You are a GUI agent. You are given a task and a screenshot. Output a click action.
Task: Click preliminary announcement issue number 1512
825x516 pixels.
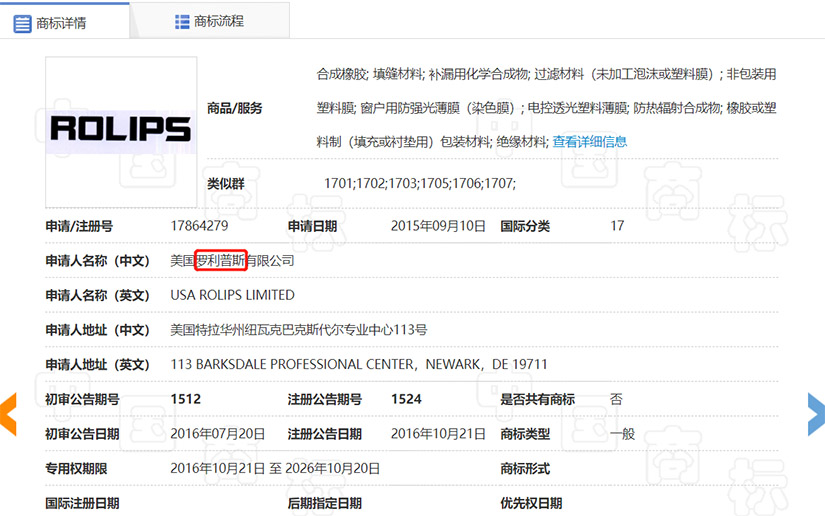click(186, 399)
